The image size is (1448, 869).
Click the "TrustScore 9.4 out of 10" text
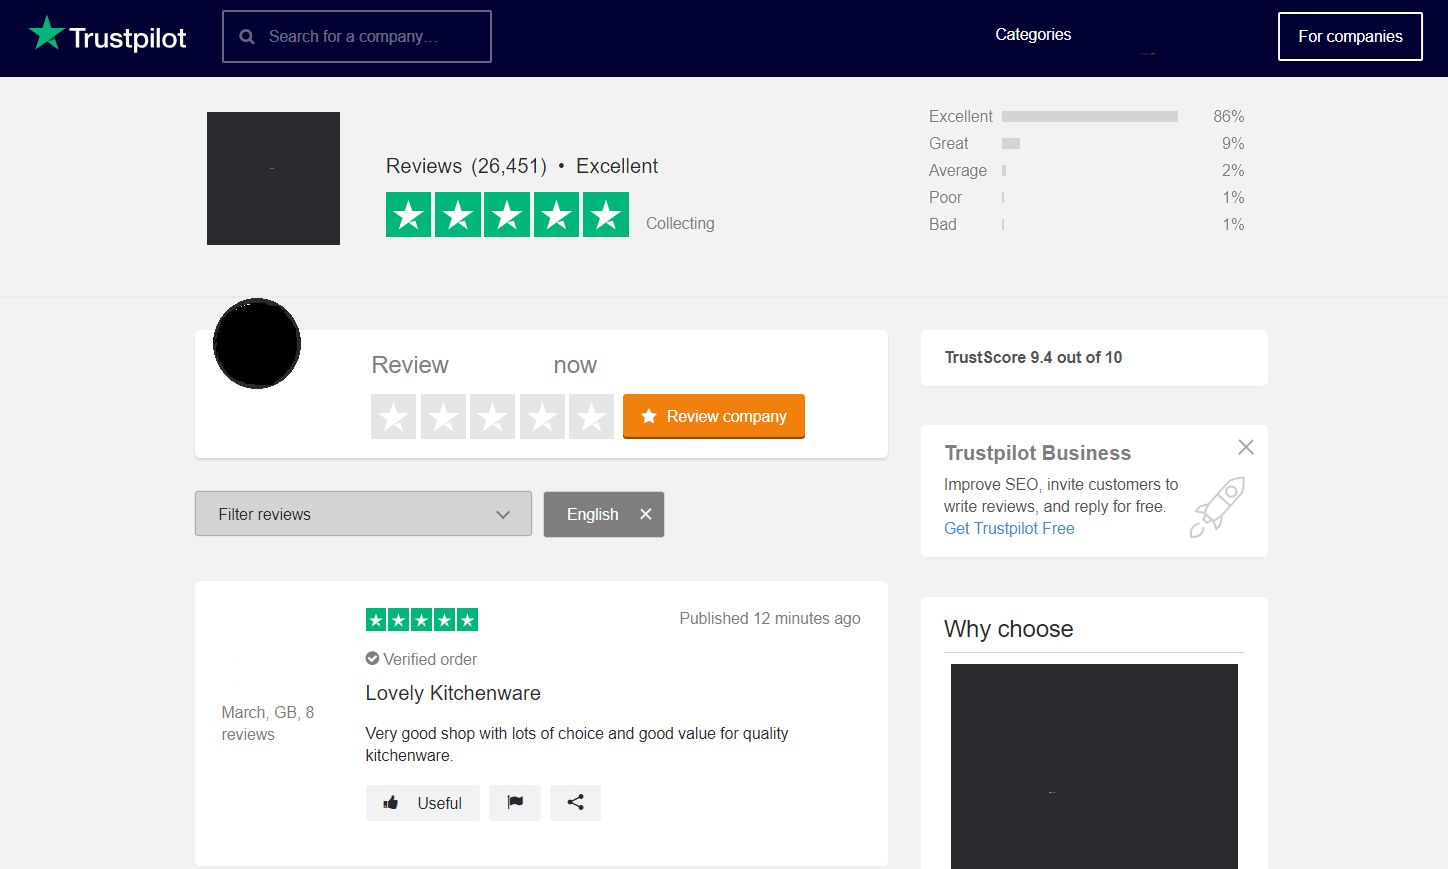click(1033, 358)
